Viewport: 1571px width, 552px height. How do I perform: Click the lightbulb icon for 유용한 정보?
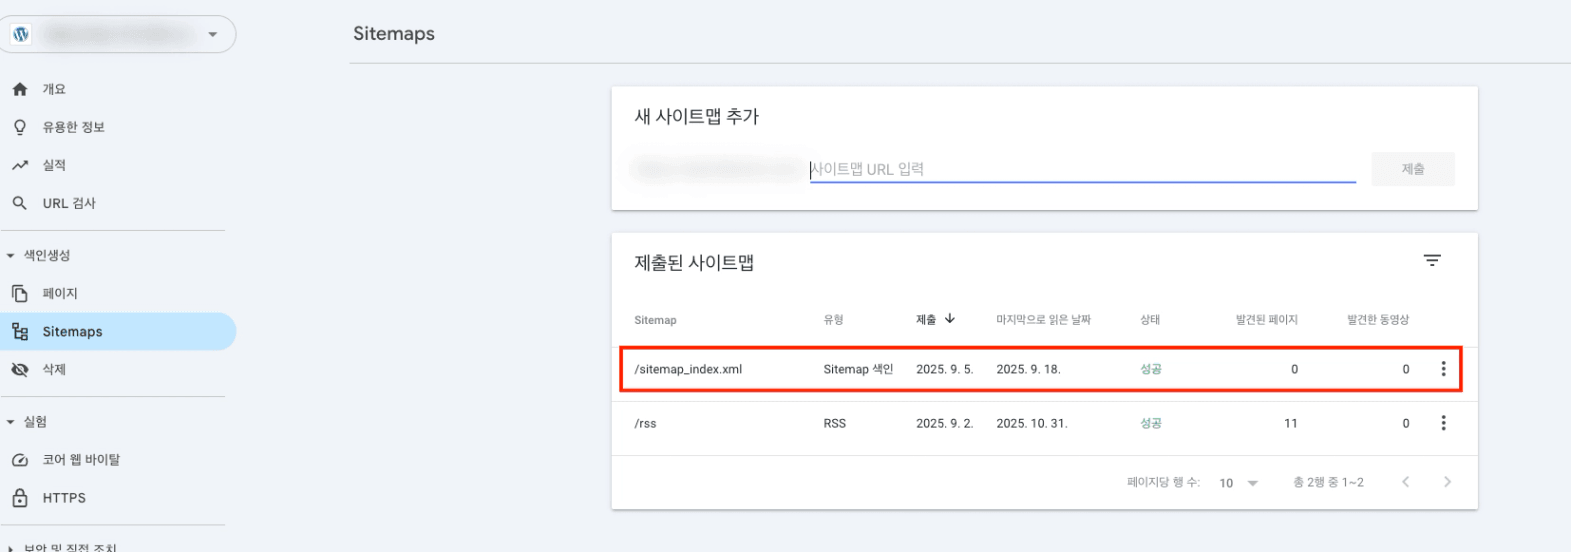click(20, 127)
